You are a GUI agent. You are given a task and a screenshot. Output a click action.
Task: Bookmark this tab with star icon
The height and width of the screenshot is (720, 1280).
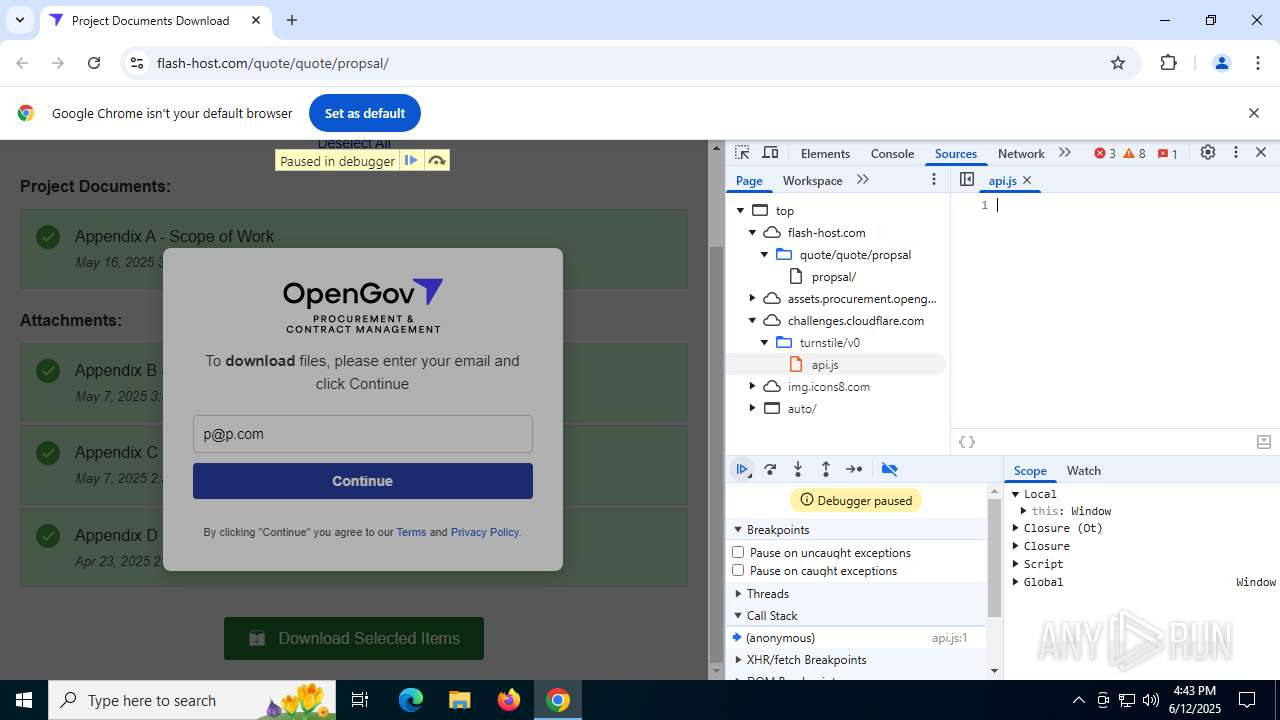pyautogui.click(x=1118, y=63)
